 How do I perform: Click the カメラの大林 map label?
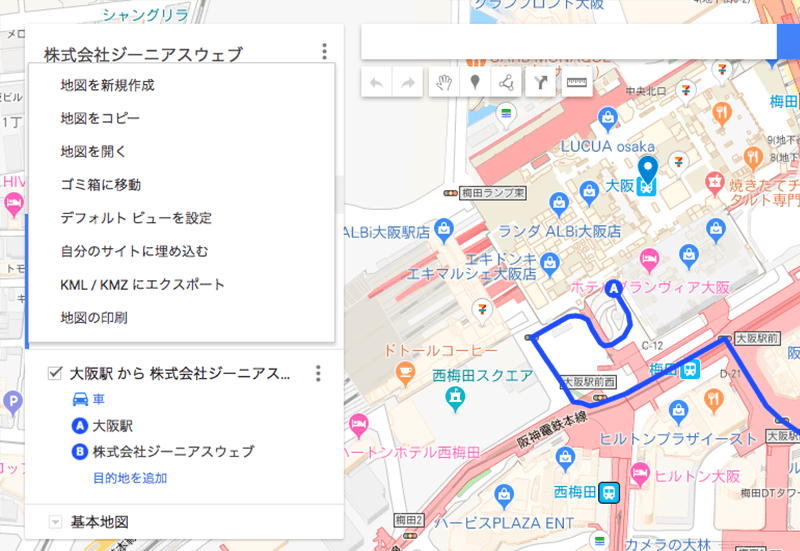coord(668,544)
